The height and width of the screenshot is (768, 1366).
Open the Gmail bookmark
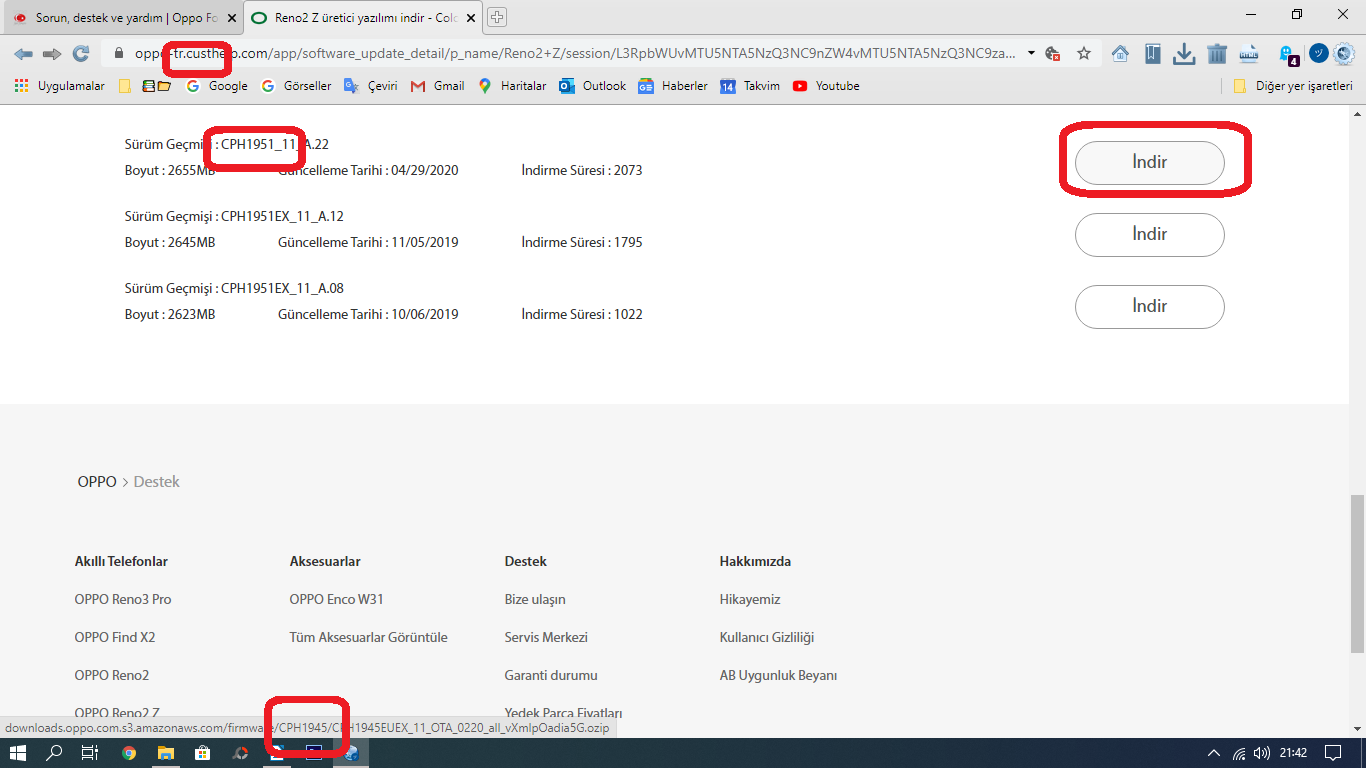point(438,86)
